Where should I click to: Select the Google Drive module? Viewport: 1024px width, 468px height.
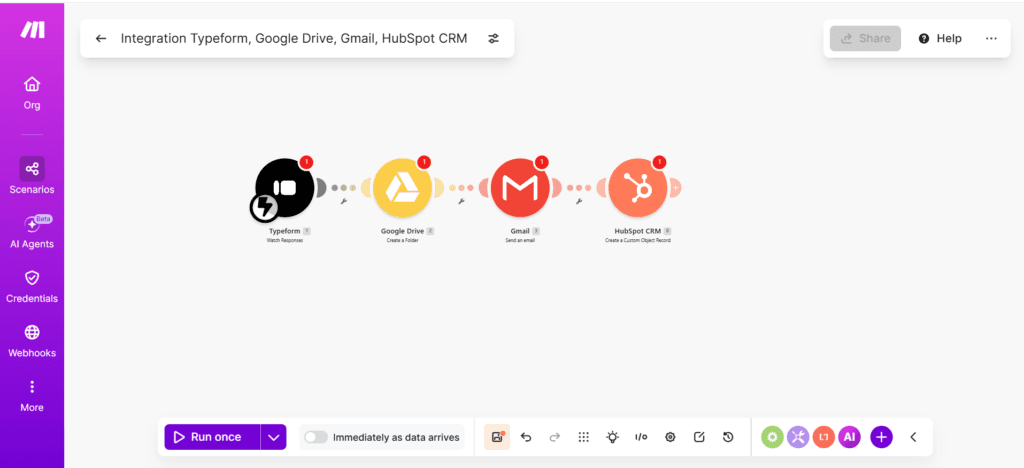[402, 188]
